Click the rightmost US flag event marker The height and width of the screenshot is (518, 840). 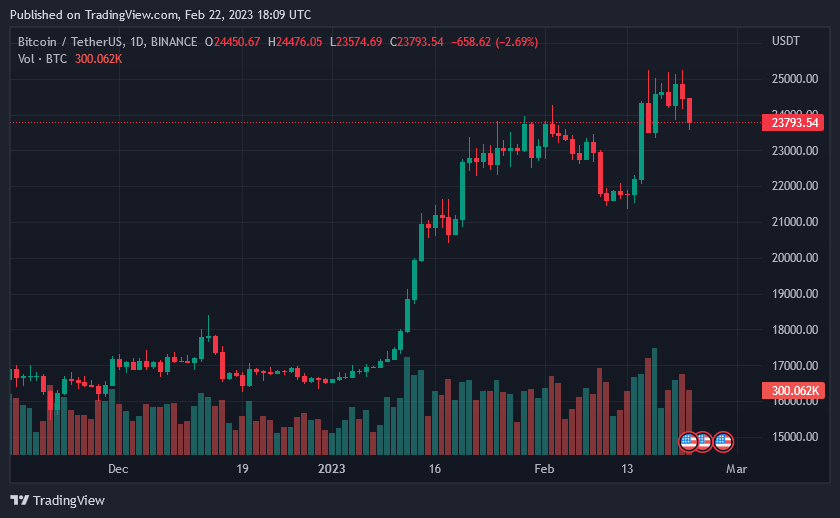pyautogui.click(x=723, y=442)
